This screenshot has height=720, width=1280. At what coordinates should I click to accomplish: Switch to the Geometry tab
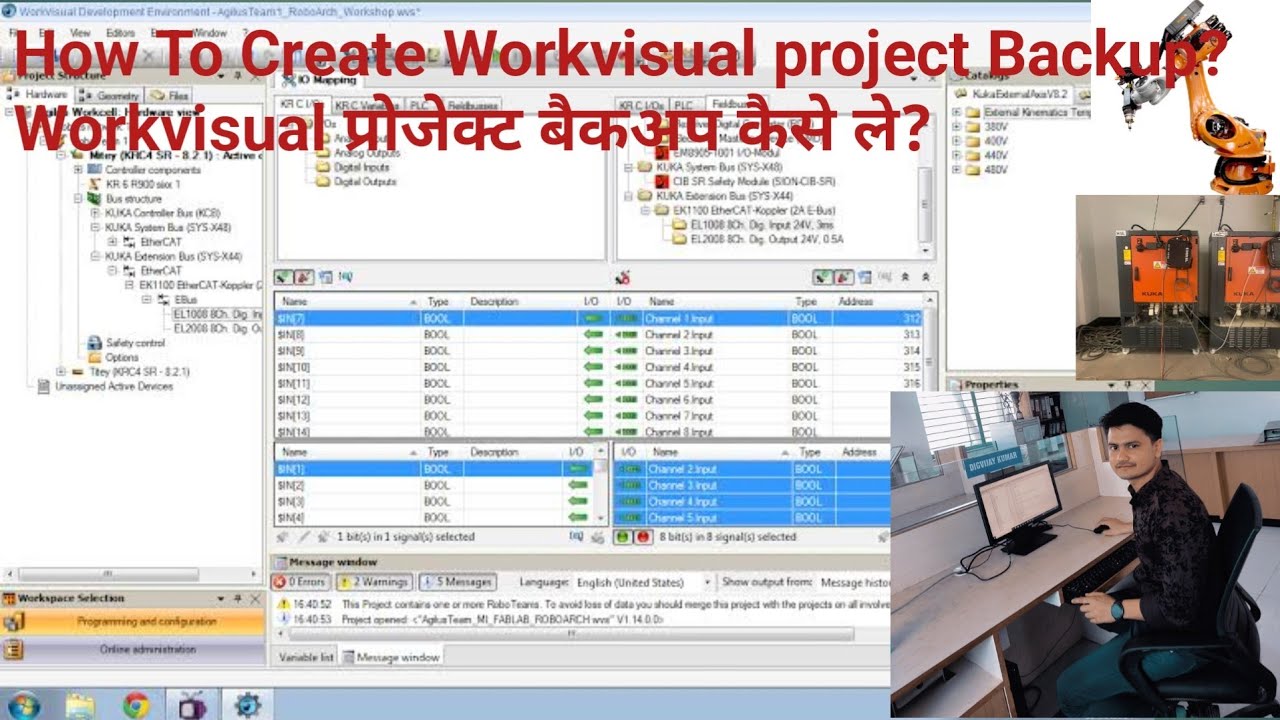(x=108, y=95)
